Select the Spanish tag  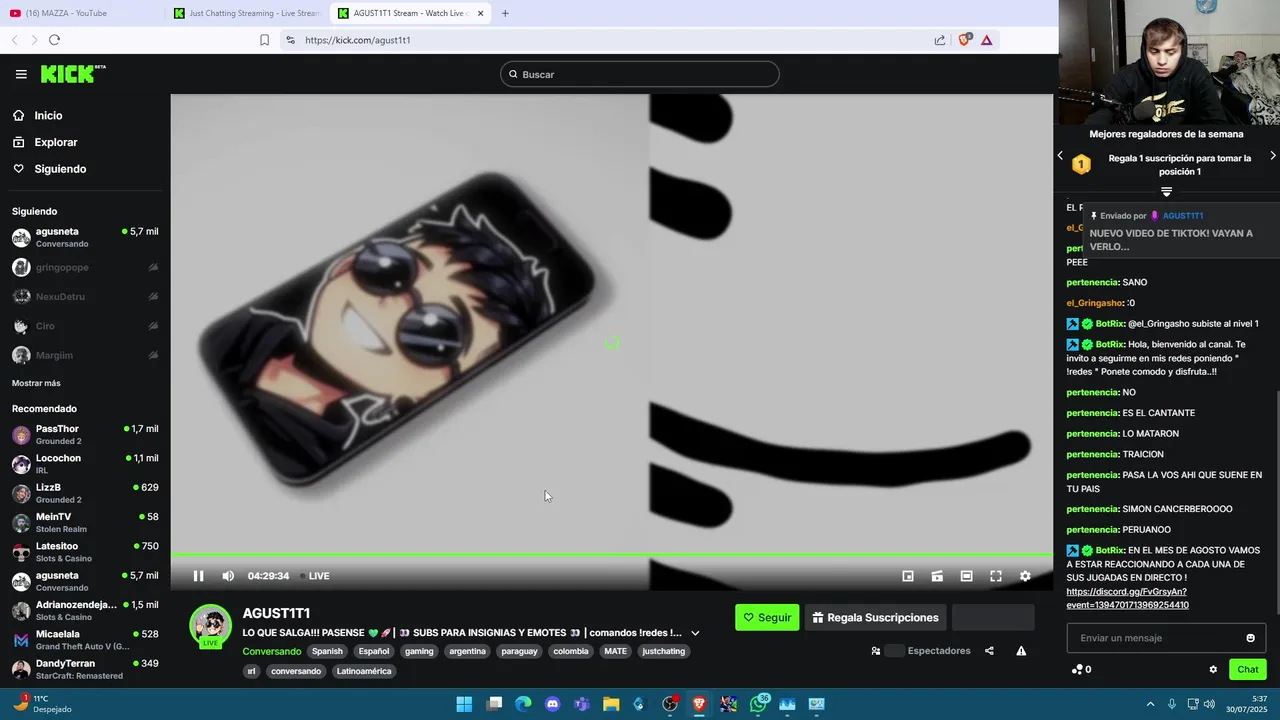tap(327, 651)
